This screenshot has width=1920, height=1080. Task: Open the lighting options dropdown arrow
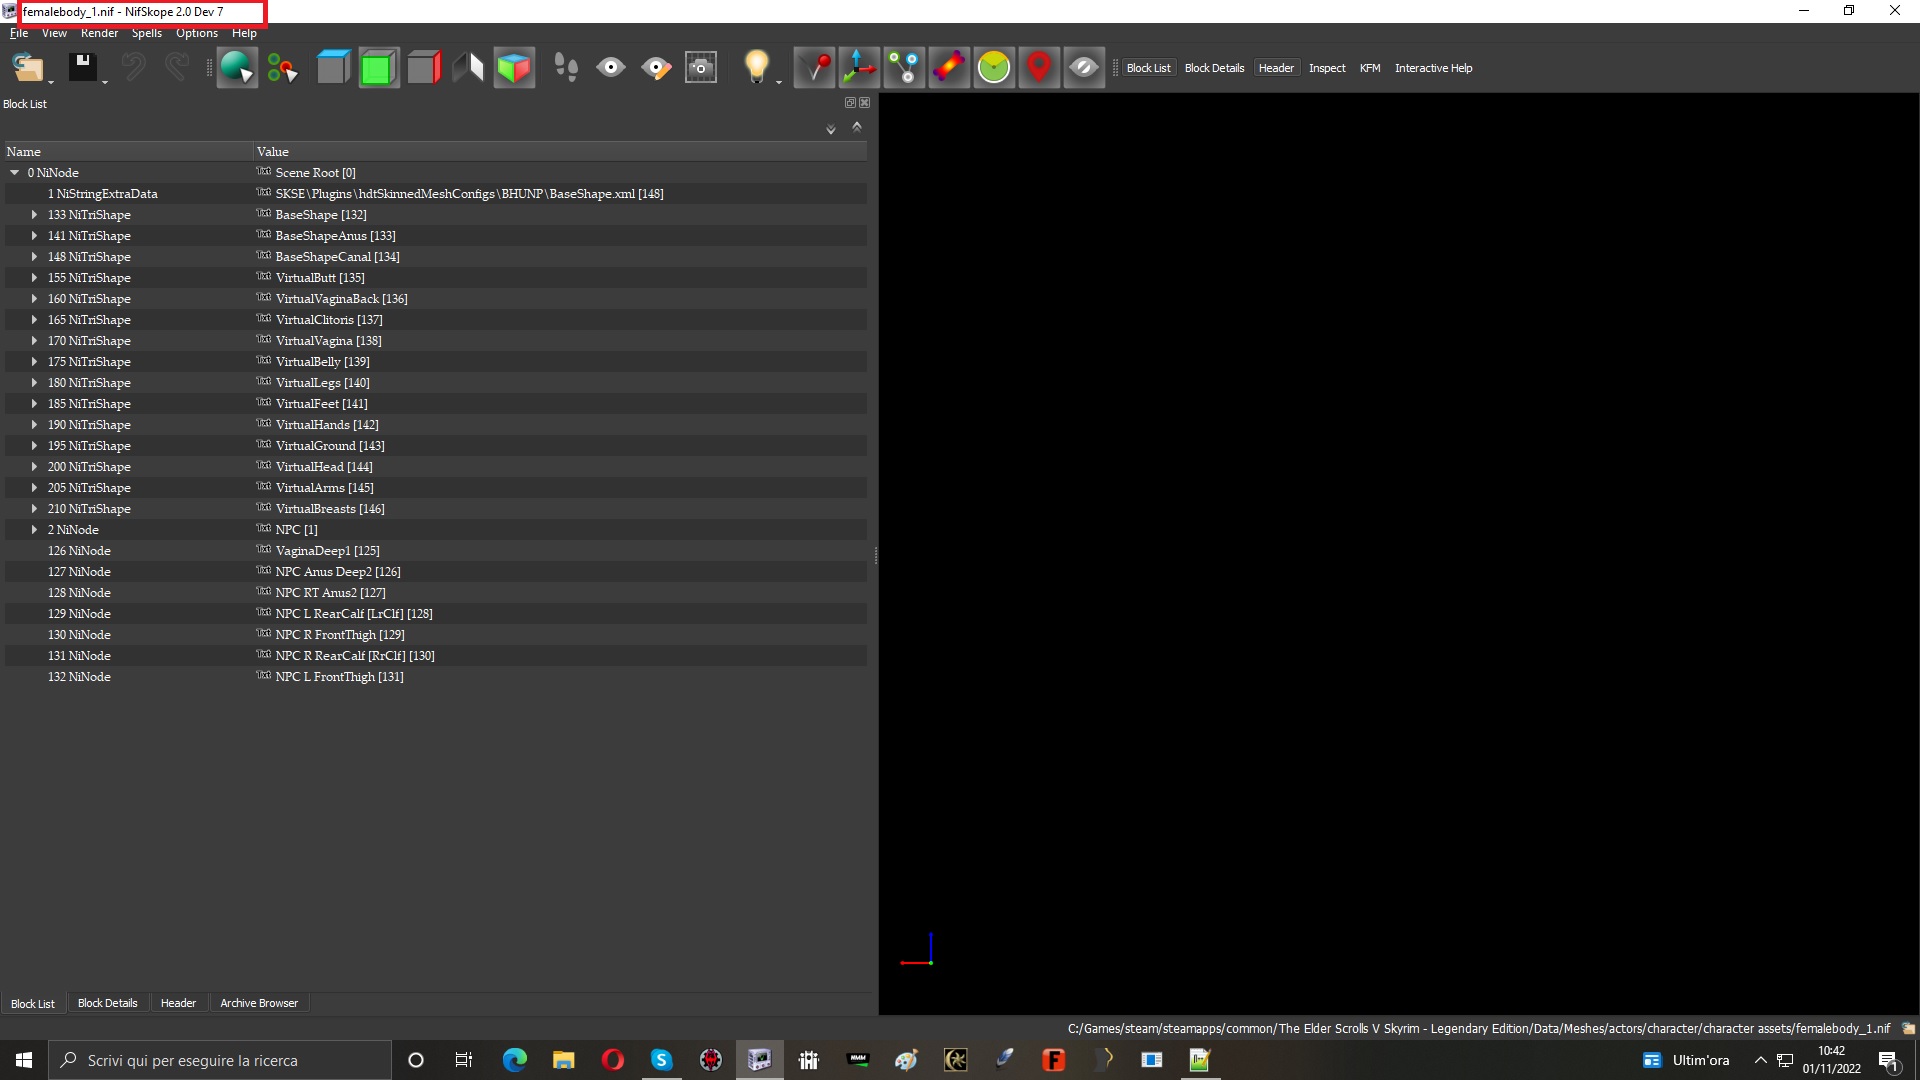[779, 82]
